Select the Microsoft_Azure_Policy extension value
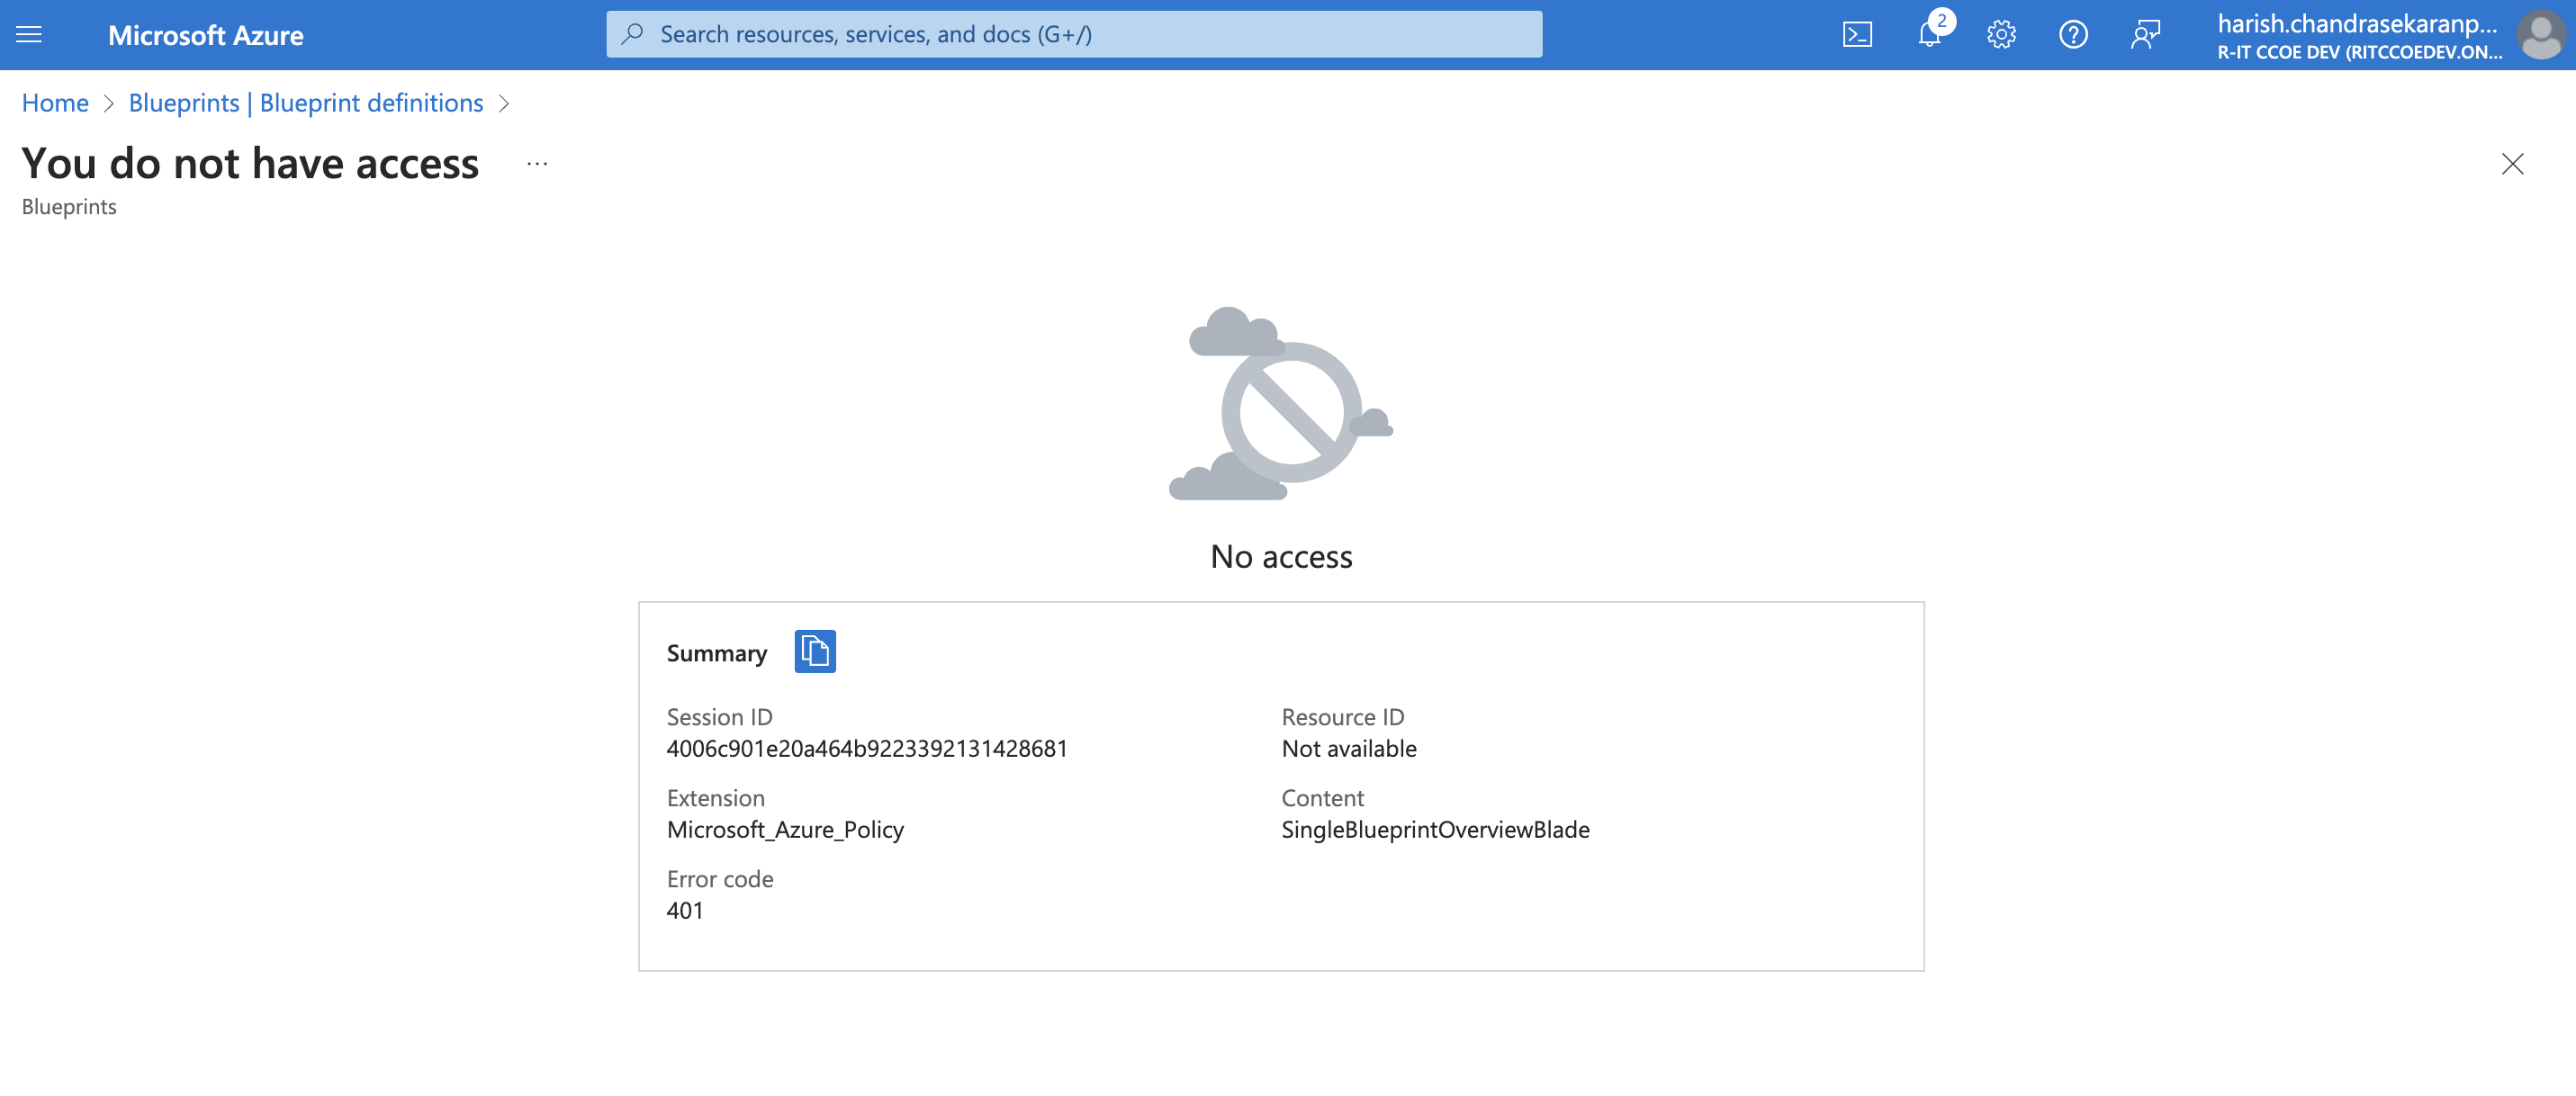 785,830
